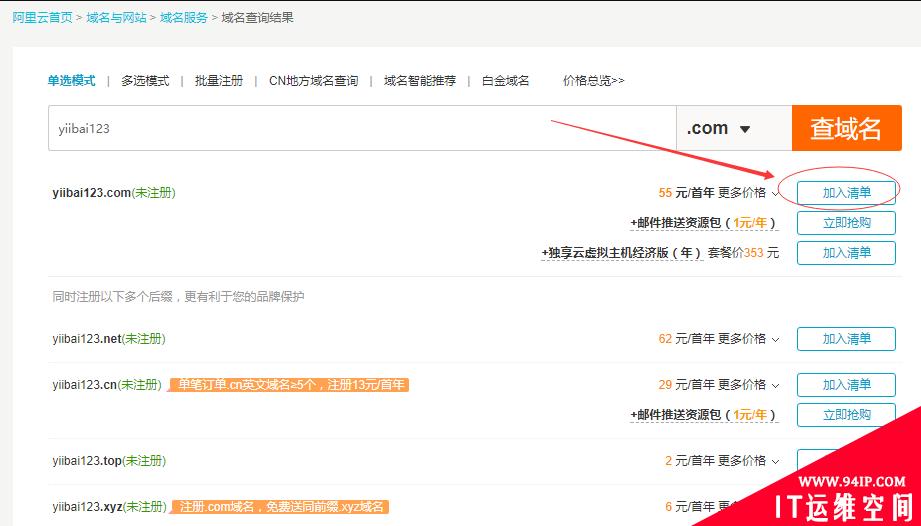Open the 独享云虚拟主机经济版 offer link
Viewport: 921px width, 526px height.
click(621, 253)
